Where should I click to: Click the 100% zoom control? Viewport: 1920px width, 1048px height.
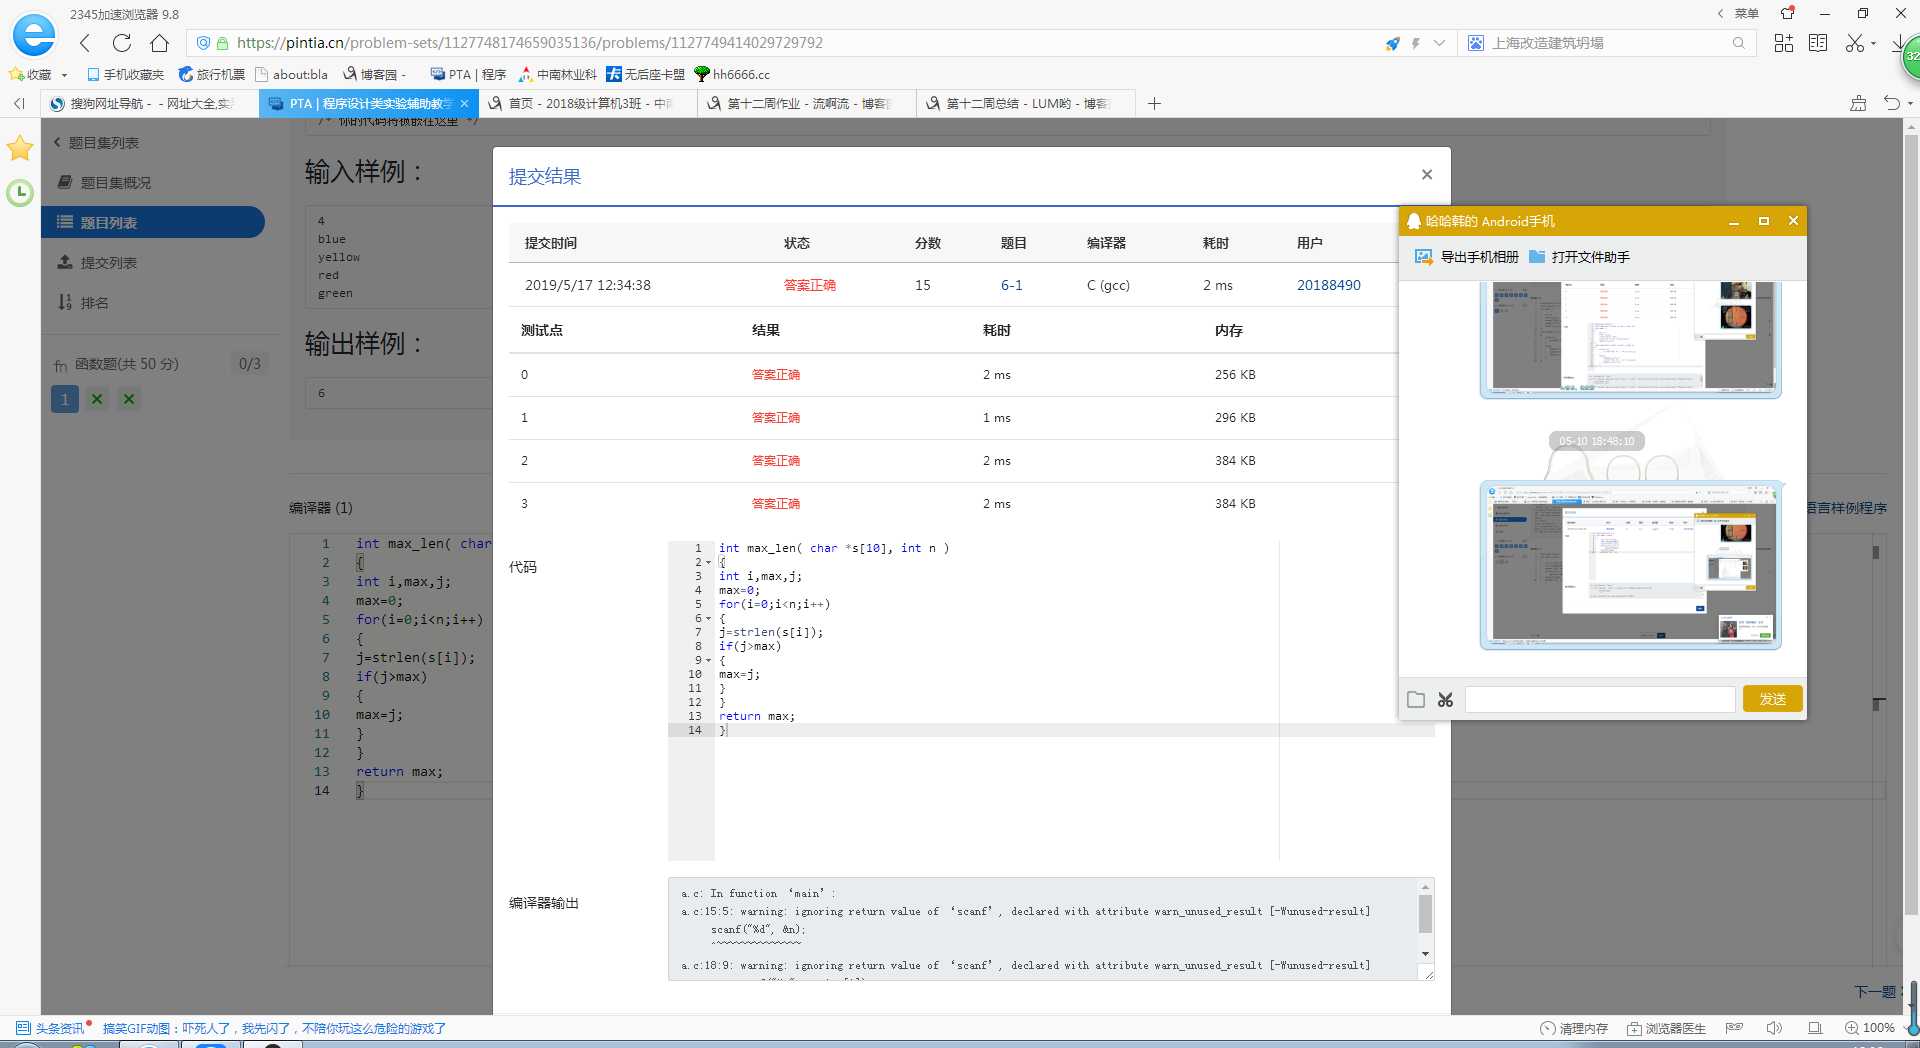click(1870, 1028)
